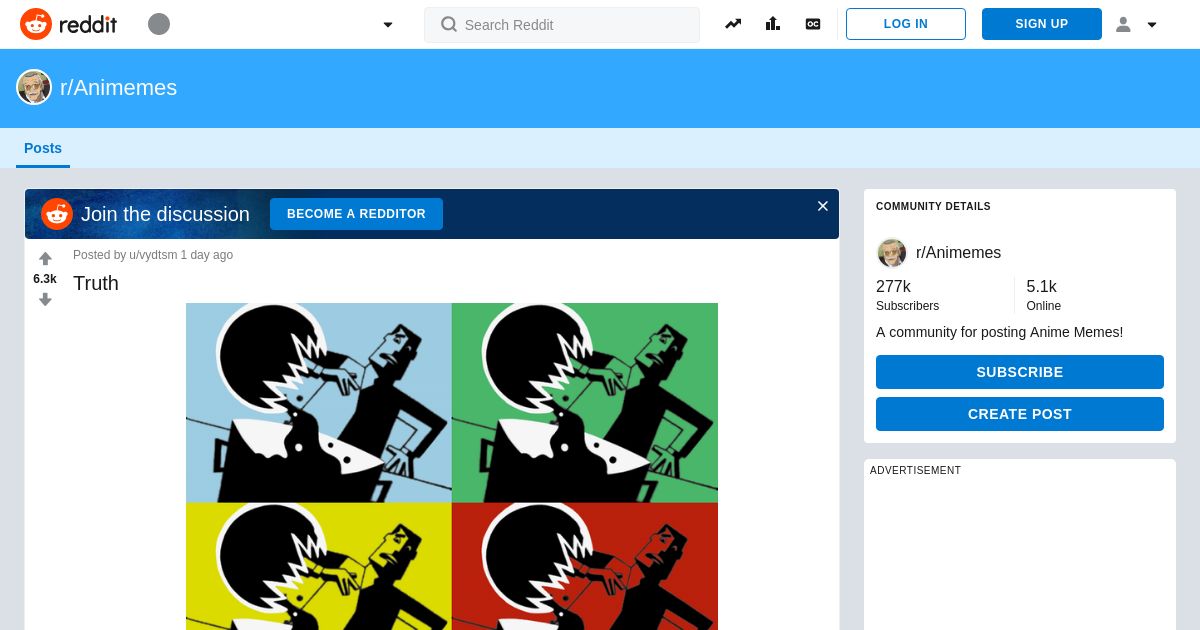The height and width of the screenshot is (630, 1200).
Task: Click the Reddit snoo in Join banner
Action: click(x=57, y=214)
